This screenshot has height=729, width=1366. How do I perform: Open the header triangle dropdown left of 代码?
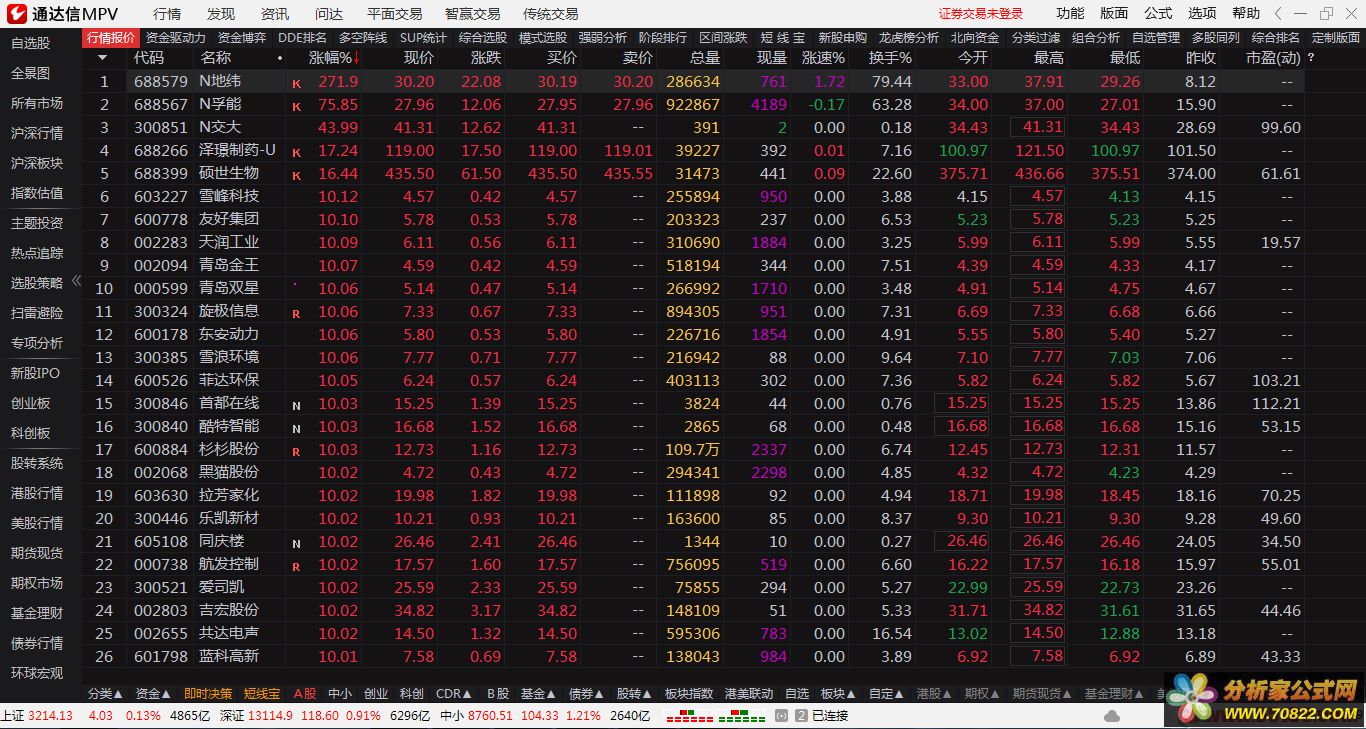click(103, 58)
